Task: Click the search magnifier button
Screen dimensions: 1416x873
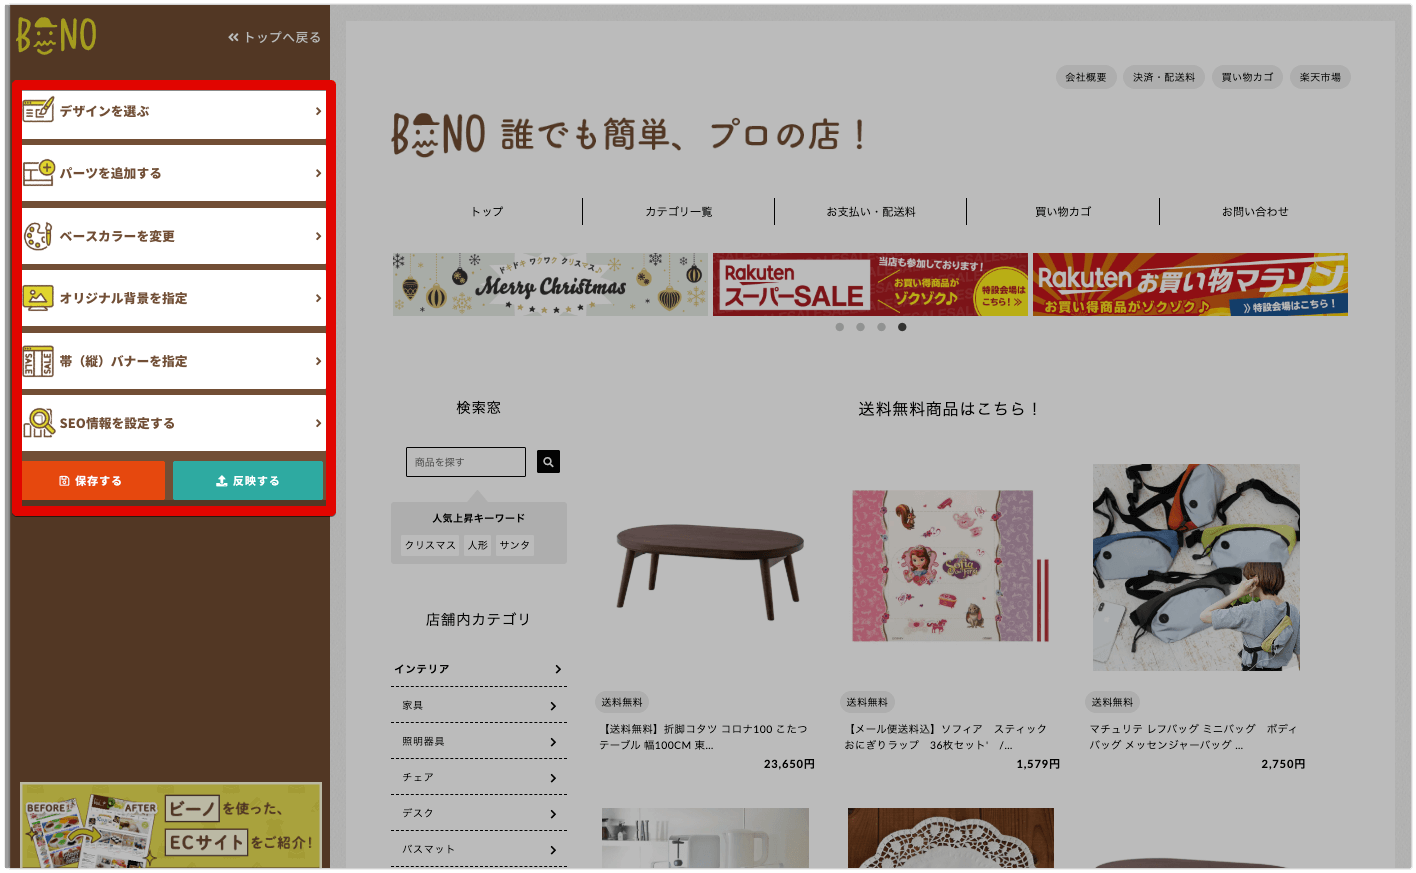Action: click(x=548, y=461)
